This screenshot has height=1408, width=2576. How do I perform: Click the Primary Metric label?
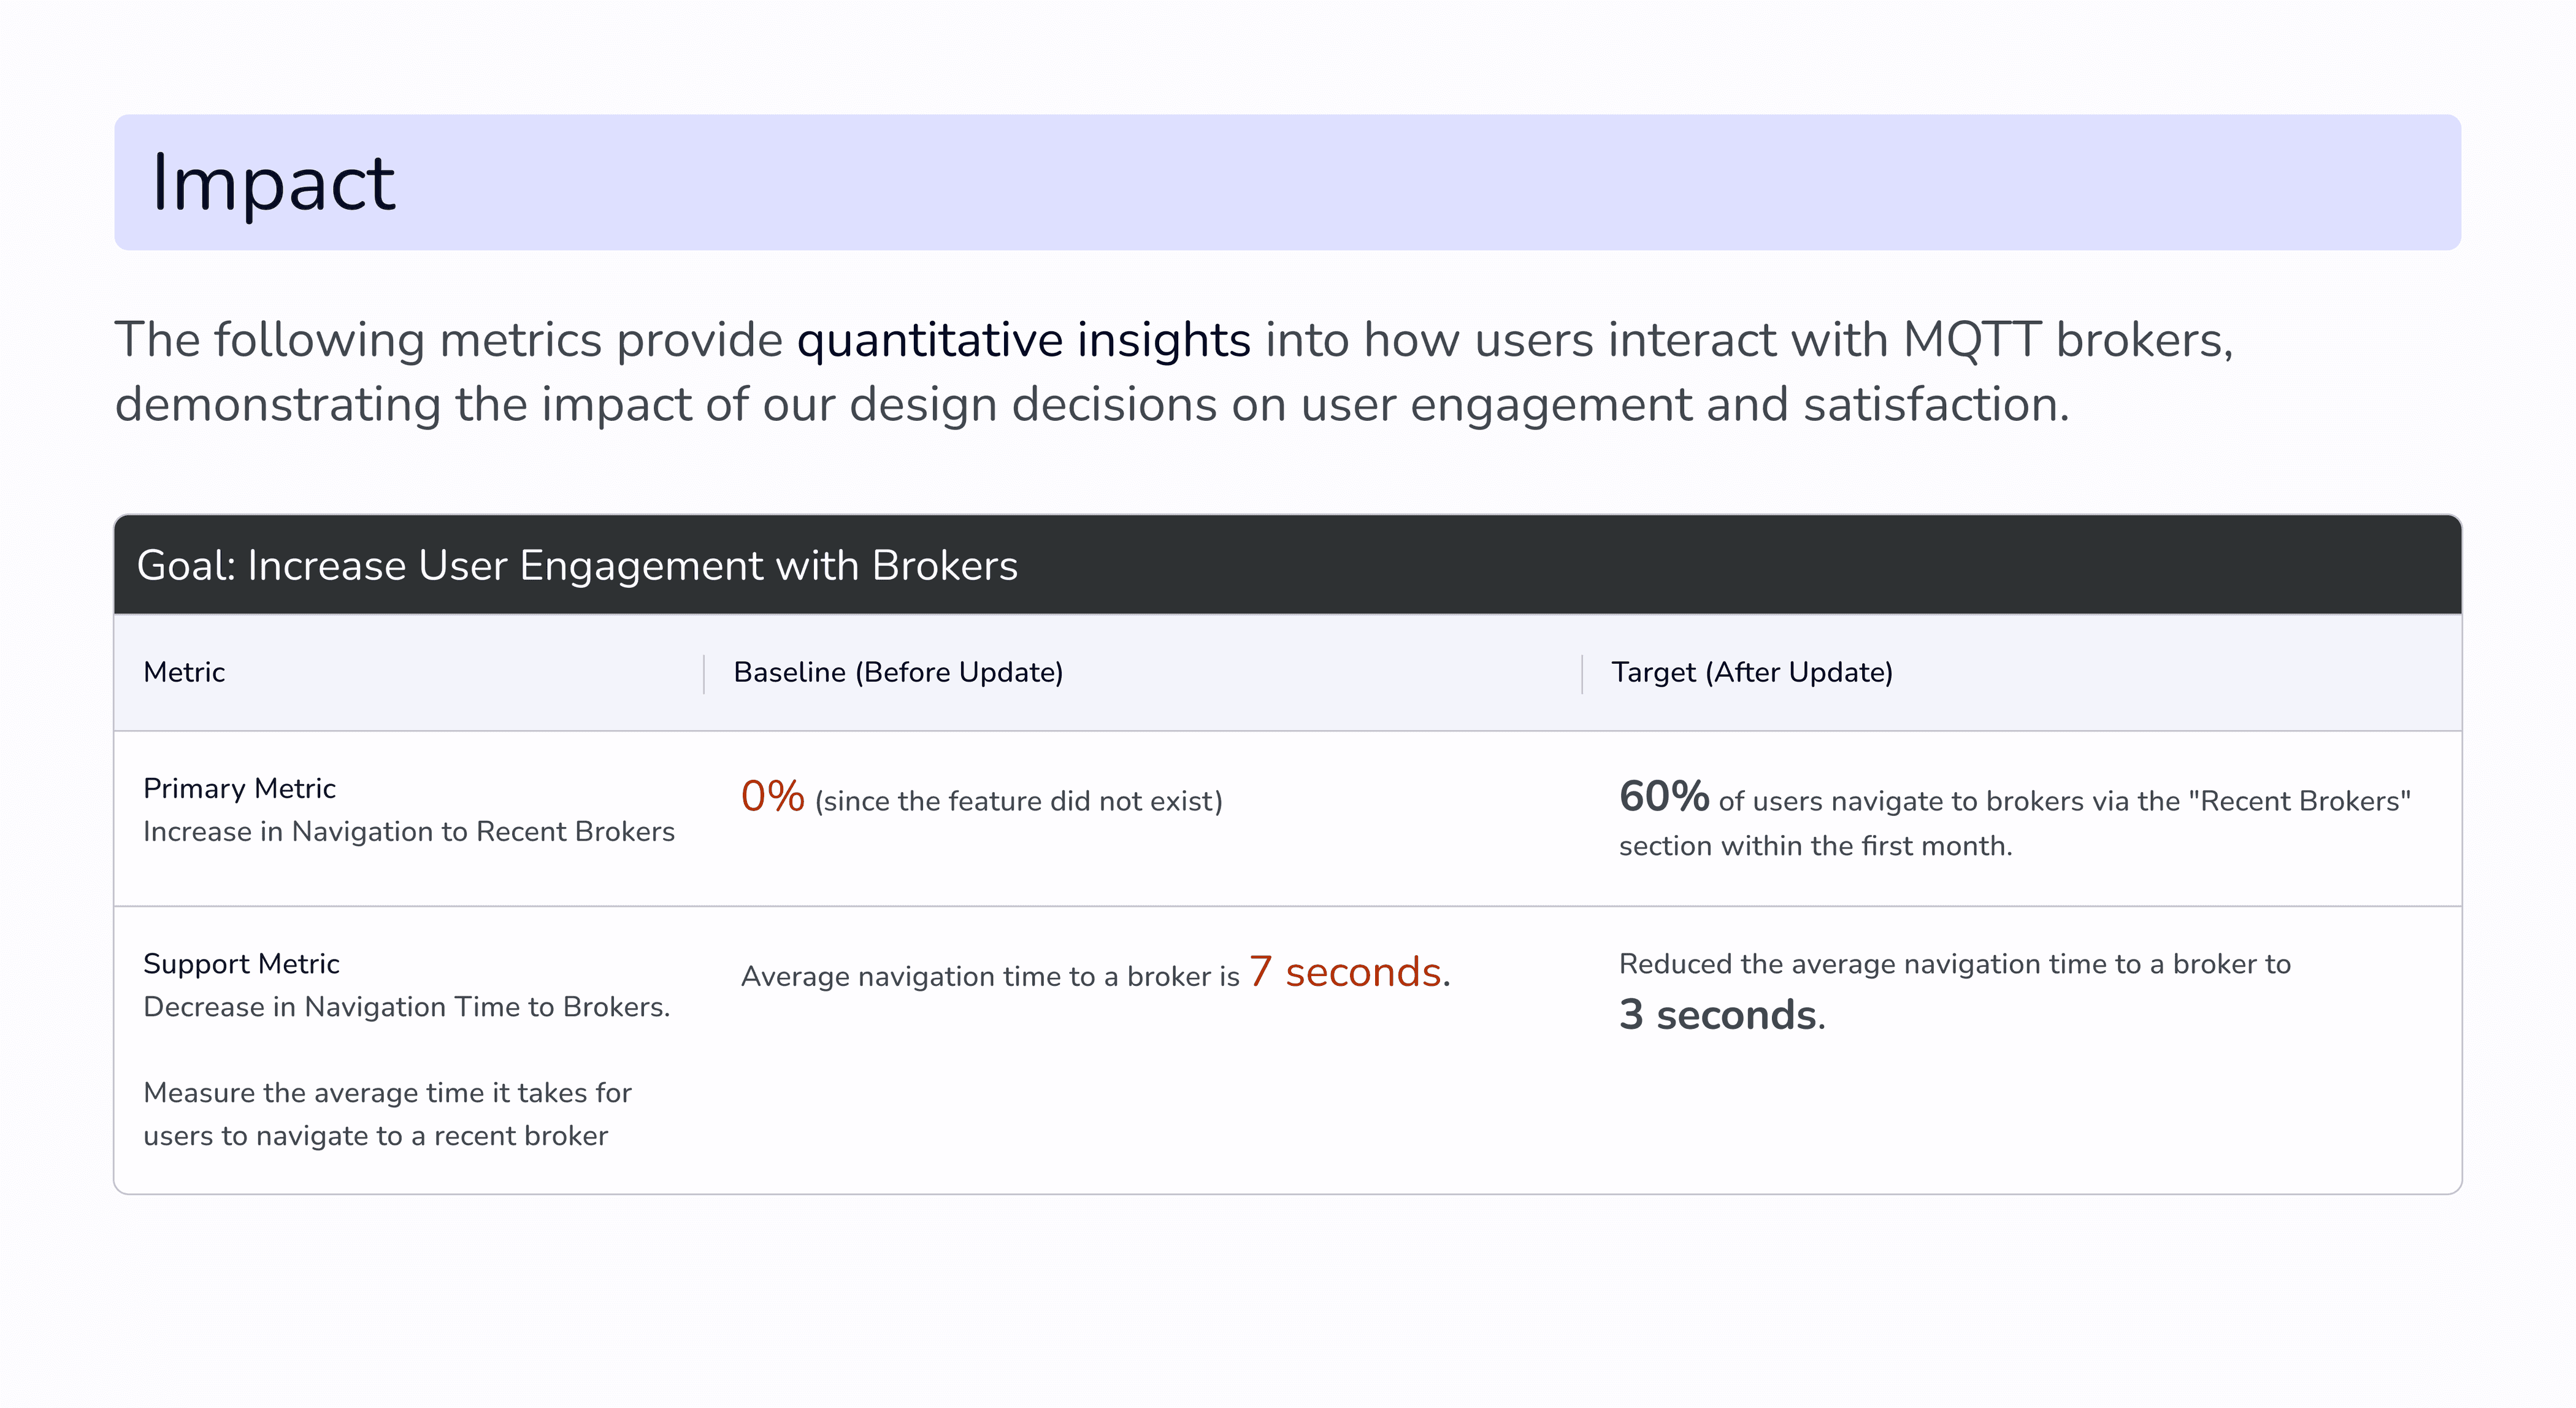(239, 788)
